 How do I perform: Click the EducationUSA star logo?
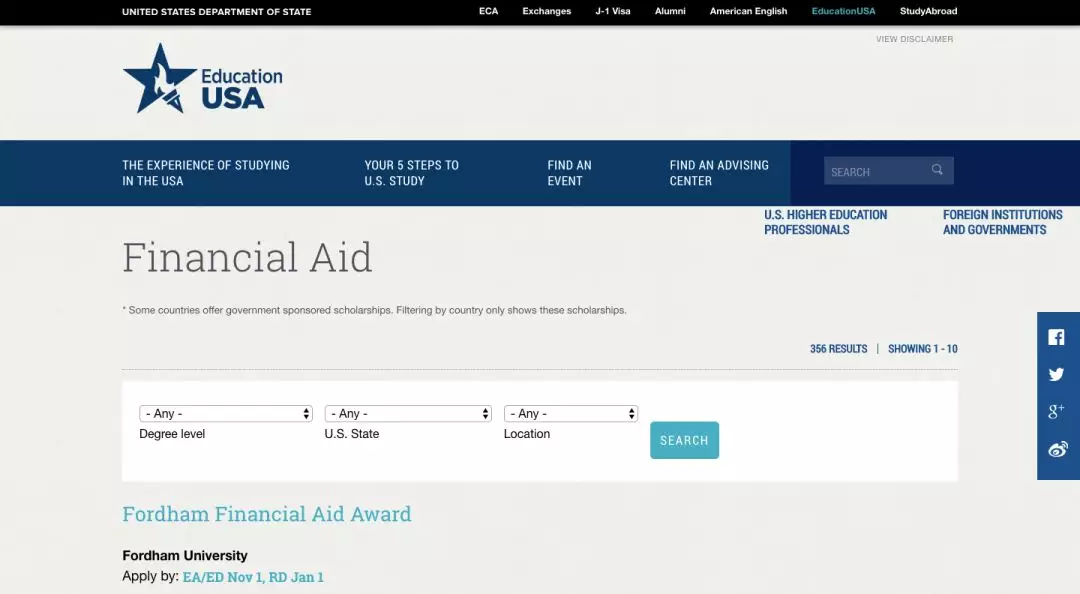202,79
